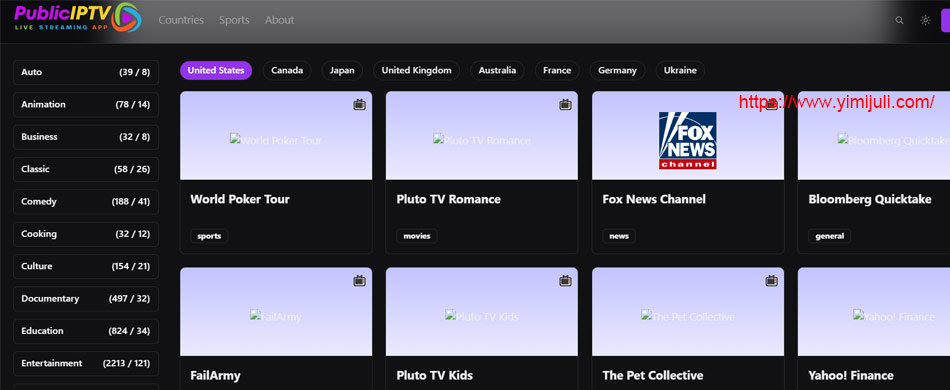
Task: Click the PublicIPTV logo
Action: (x=78, y=18)
